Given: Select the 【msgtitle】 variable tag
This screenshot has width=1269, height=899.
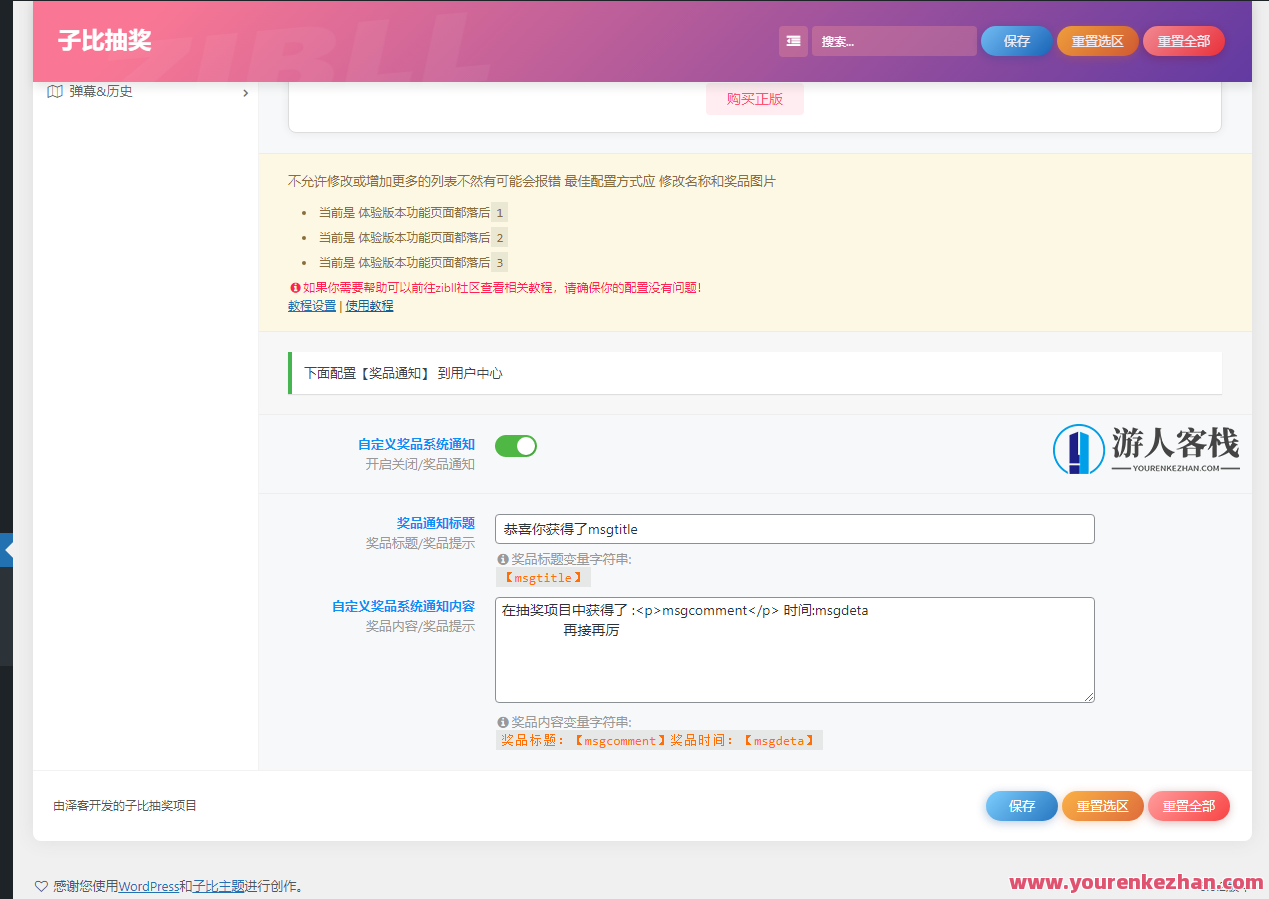Looking at the screenshot, I should coord(543,577).
